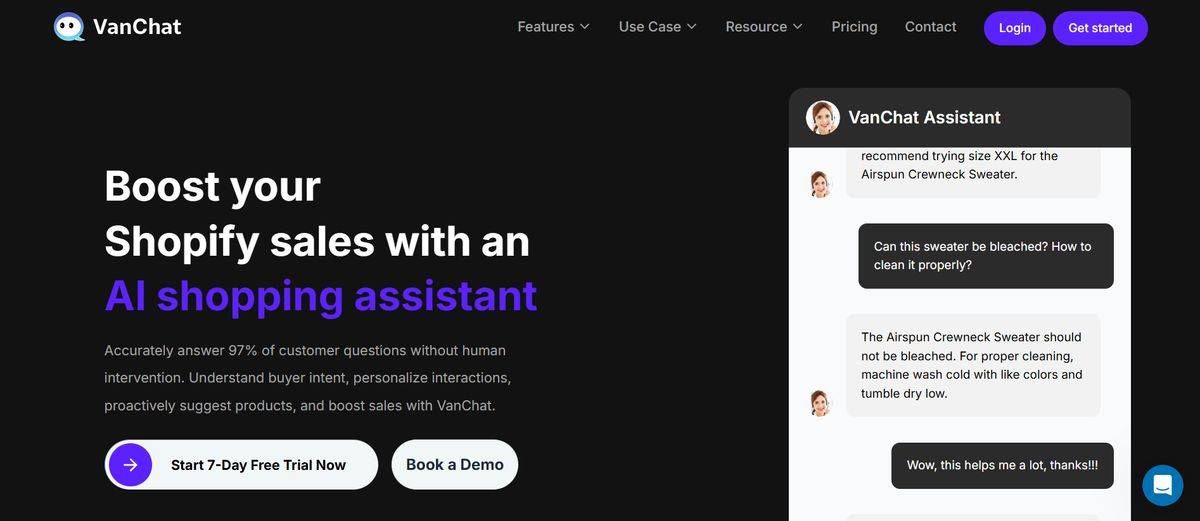Click the VanChat brand name text

coord(137,27)
